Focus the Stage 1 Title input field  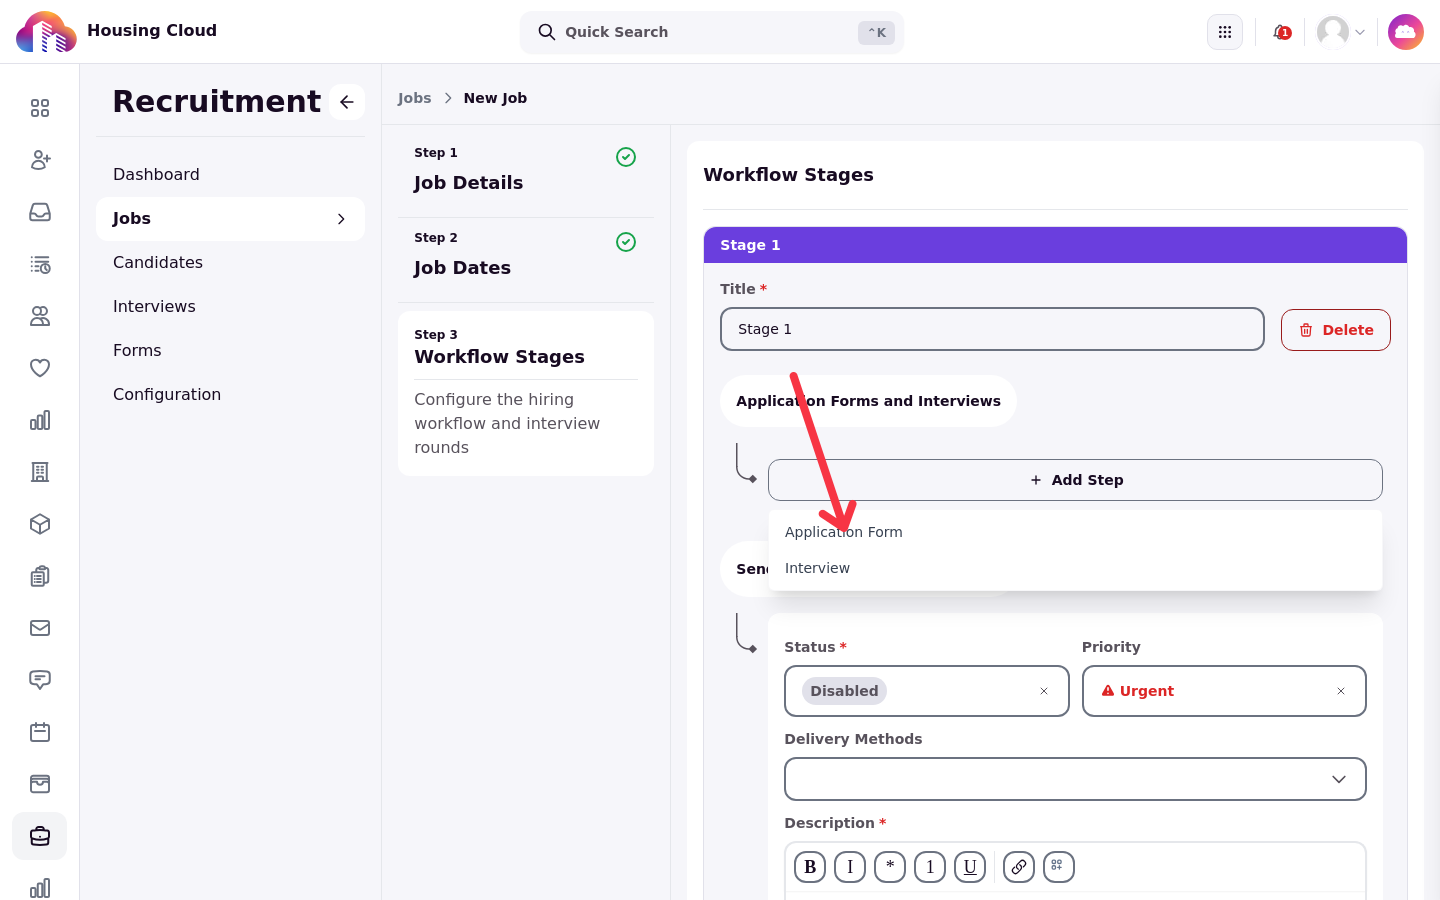click(x=992, y=329)
